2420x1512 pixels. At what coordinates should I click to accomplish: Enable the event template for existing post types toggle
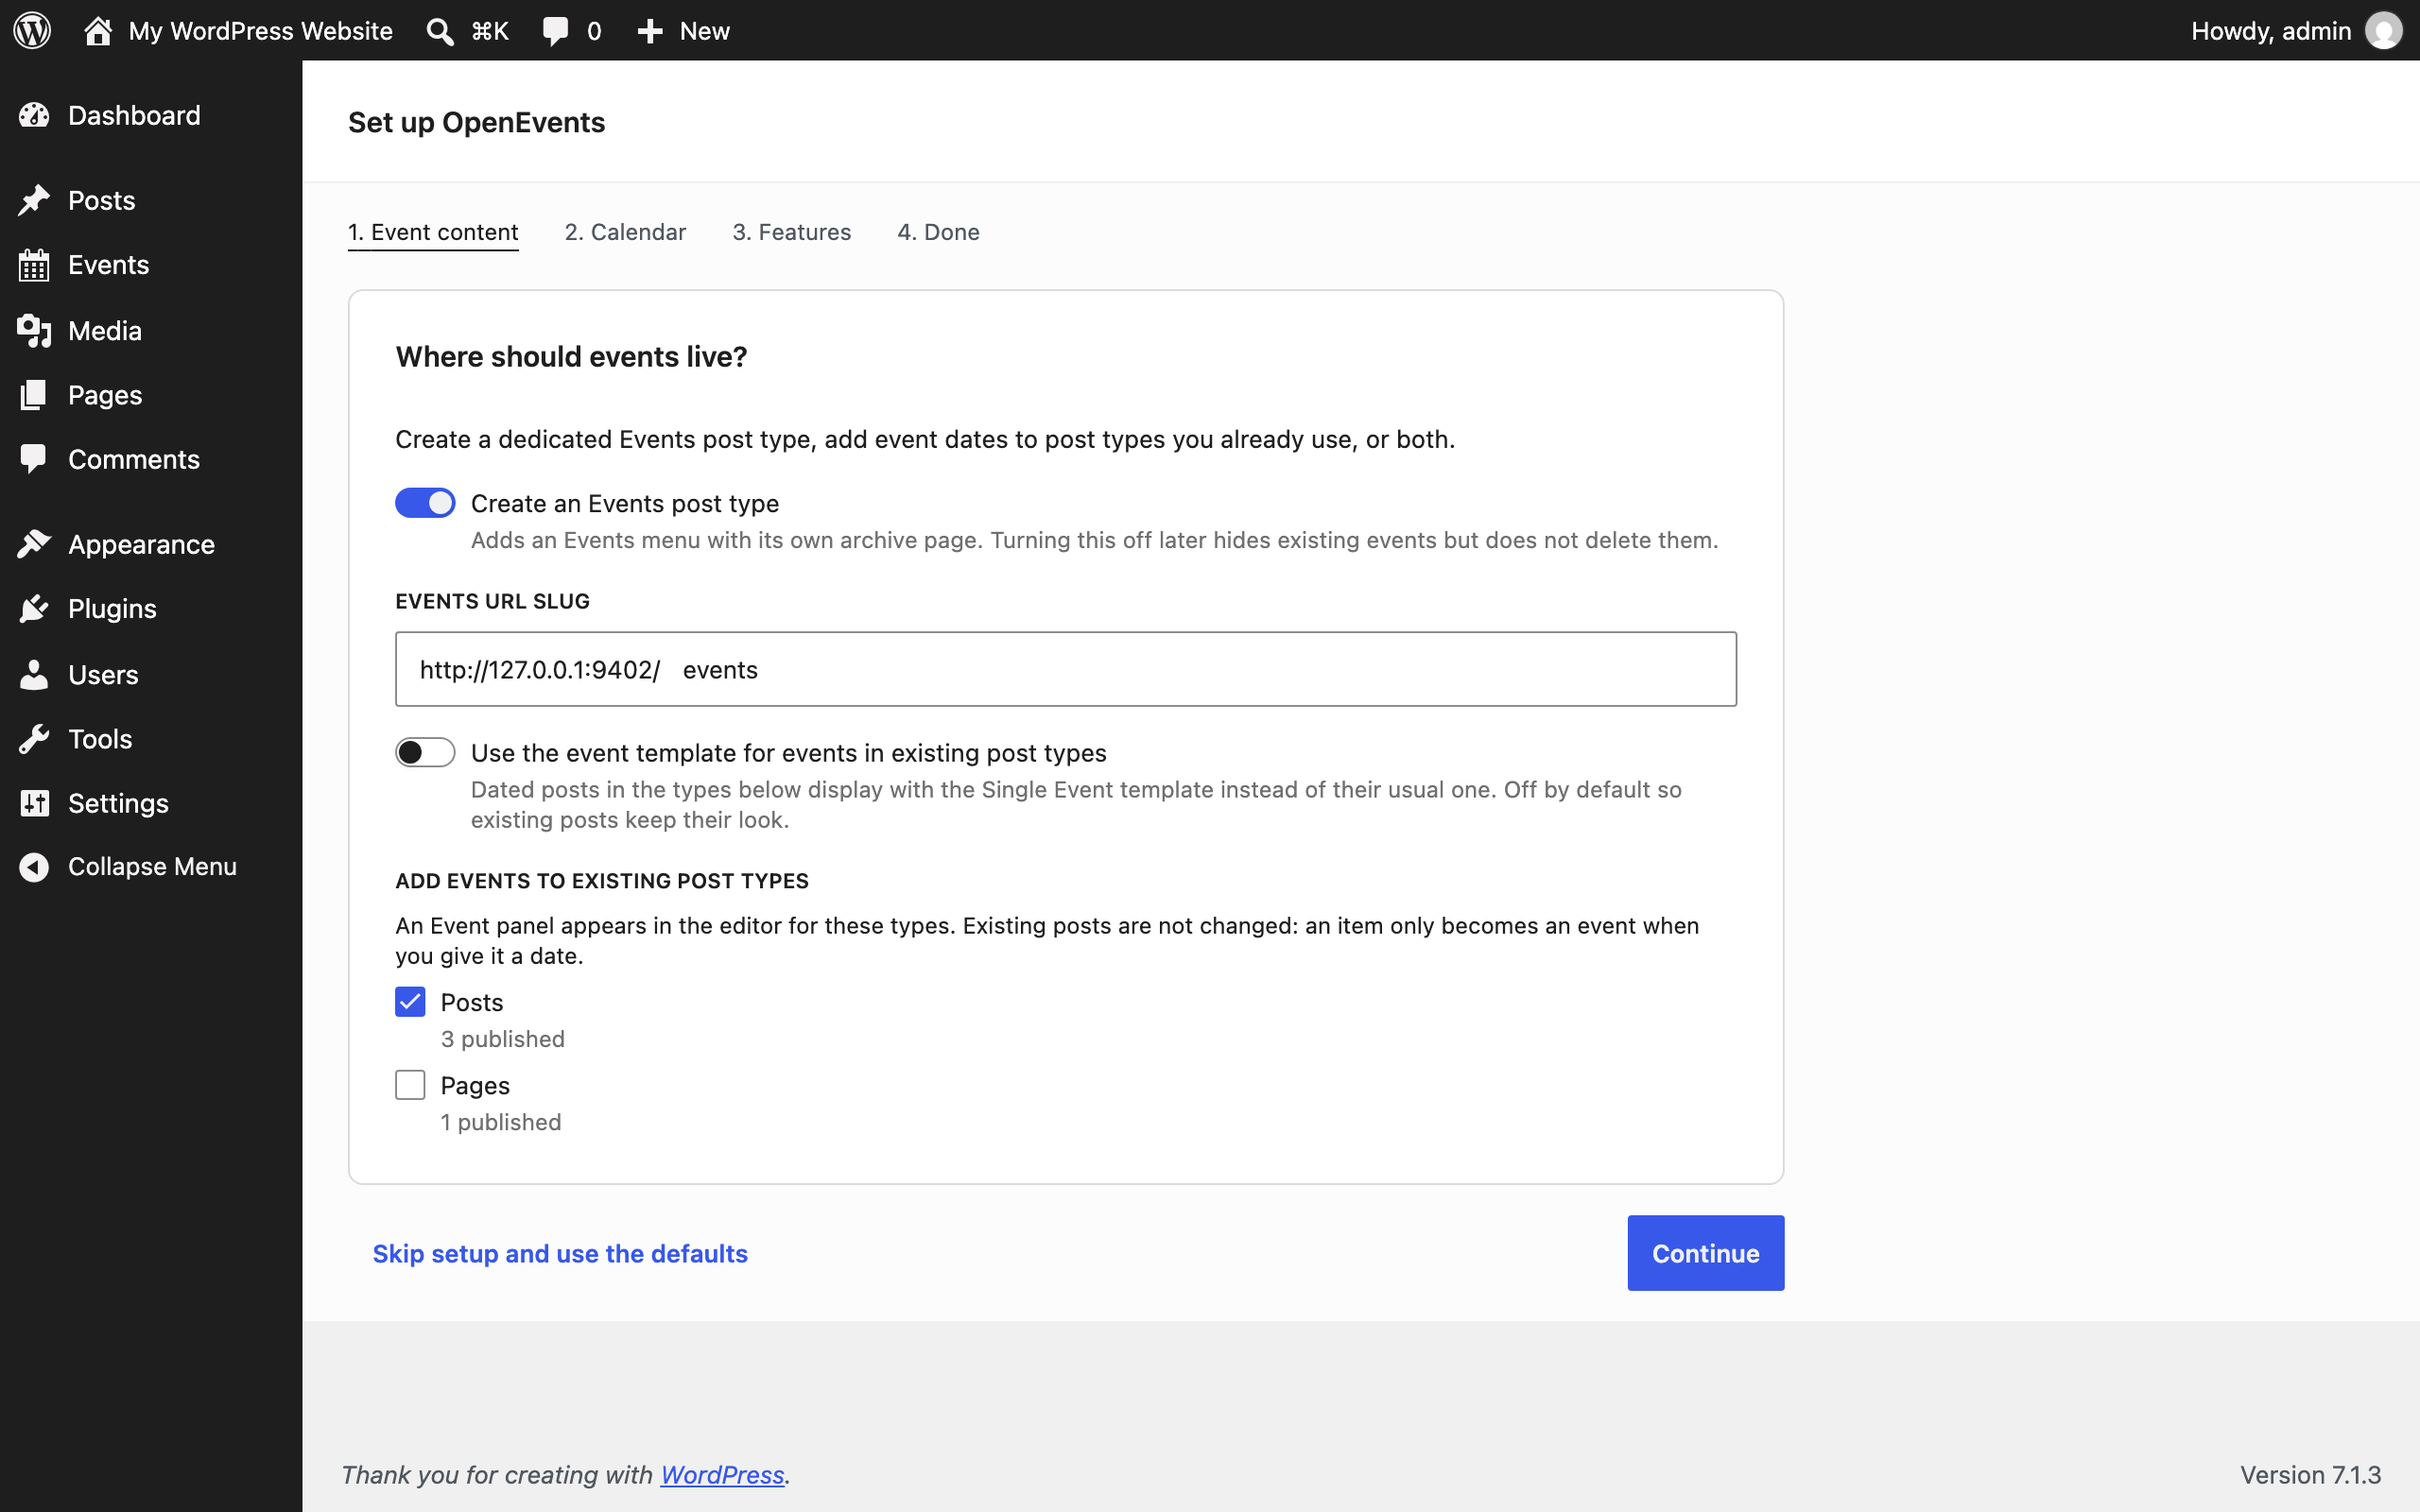click(x=425, y=752)
